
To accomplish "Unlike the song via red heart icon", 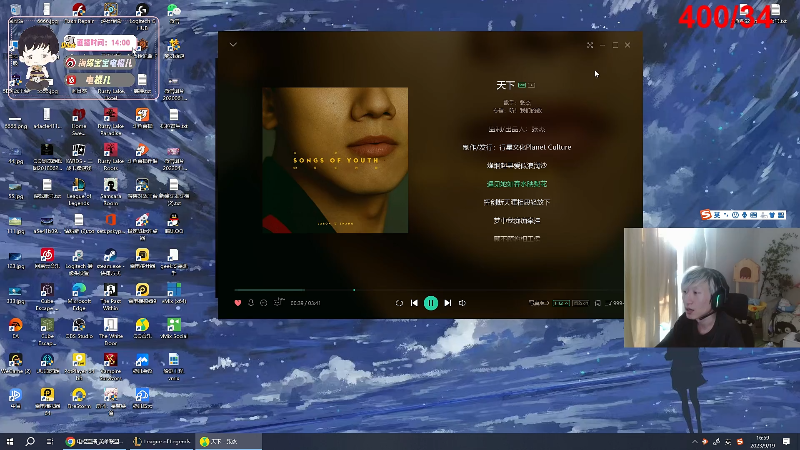I will pos(238,303).
